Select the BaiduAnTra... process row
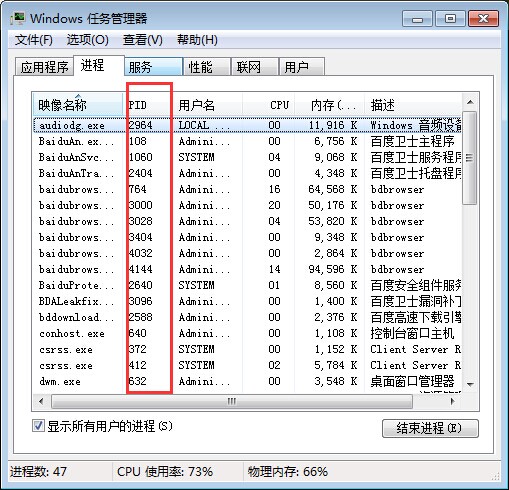 247,173
